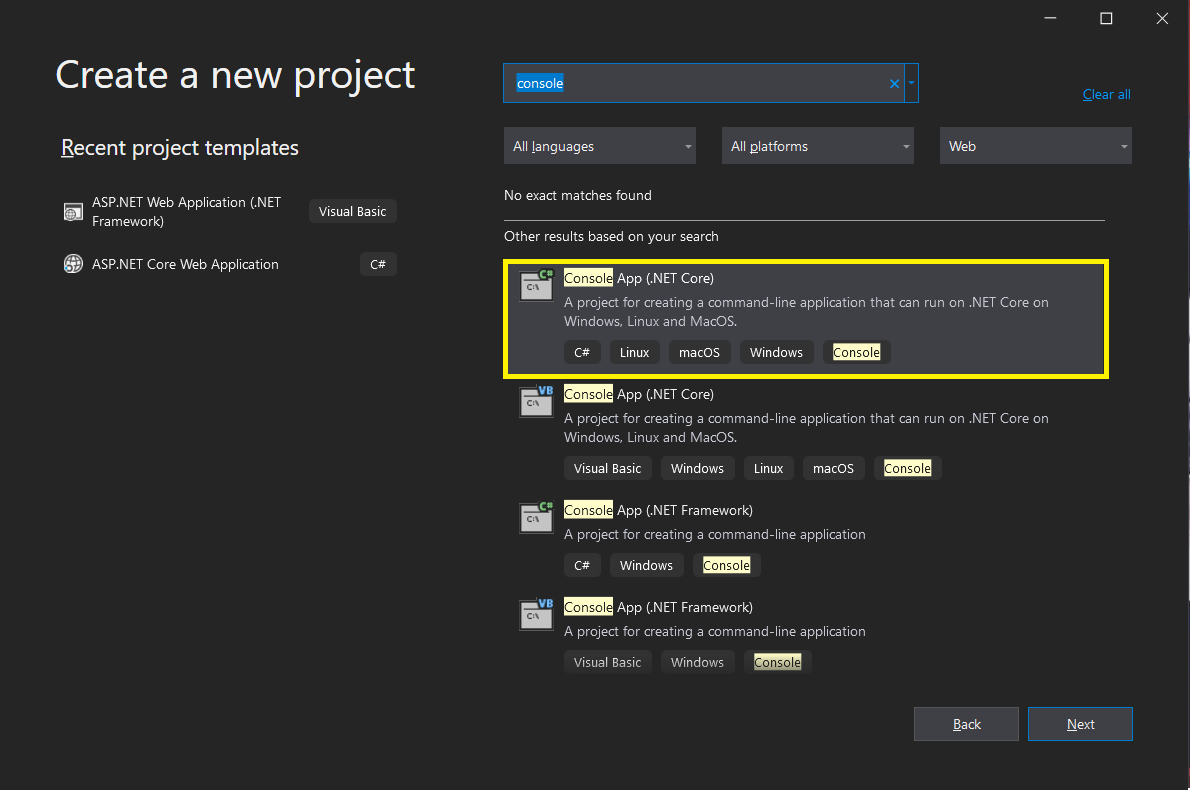
Task: Click the Other results based on your search label
Action: 611,237
